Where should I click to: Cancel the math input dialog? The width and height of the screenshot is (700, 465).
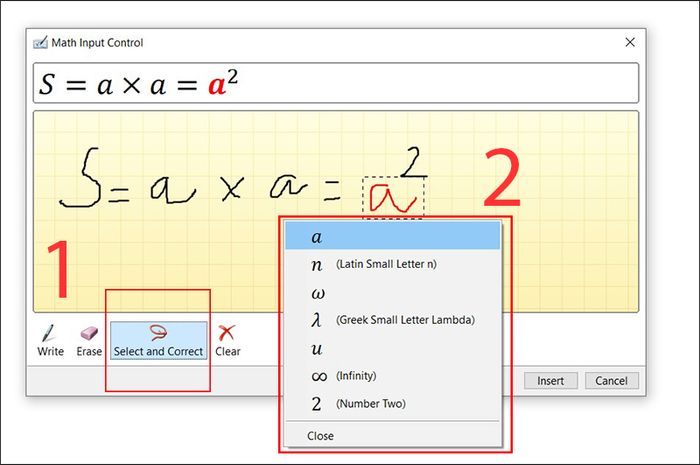point(612,381)
